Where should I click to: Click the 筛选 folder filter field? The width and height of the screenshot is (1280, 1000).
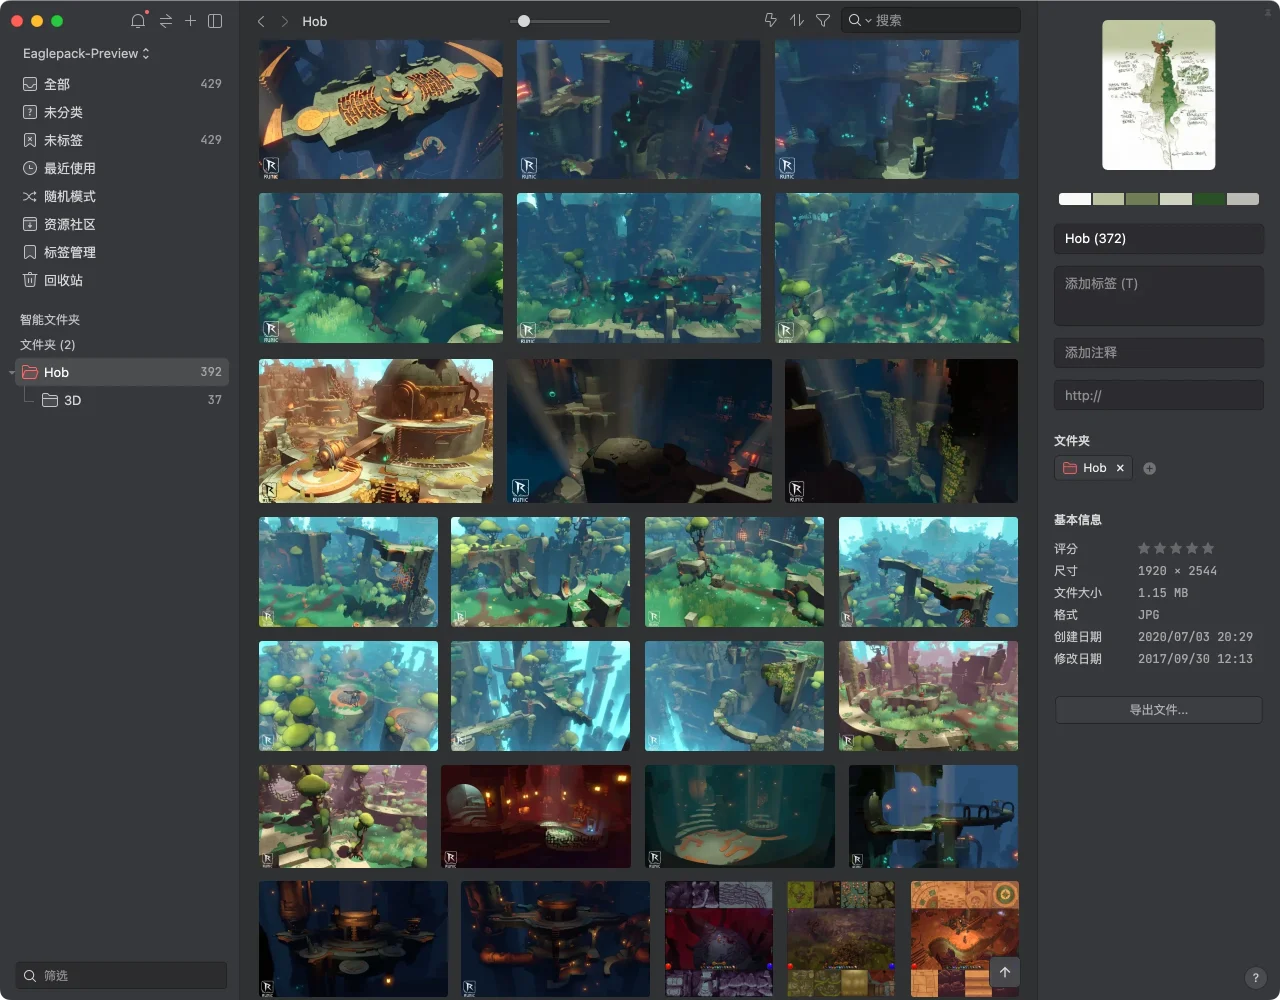coord(122,975)
